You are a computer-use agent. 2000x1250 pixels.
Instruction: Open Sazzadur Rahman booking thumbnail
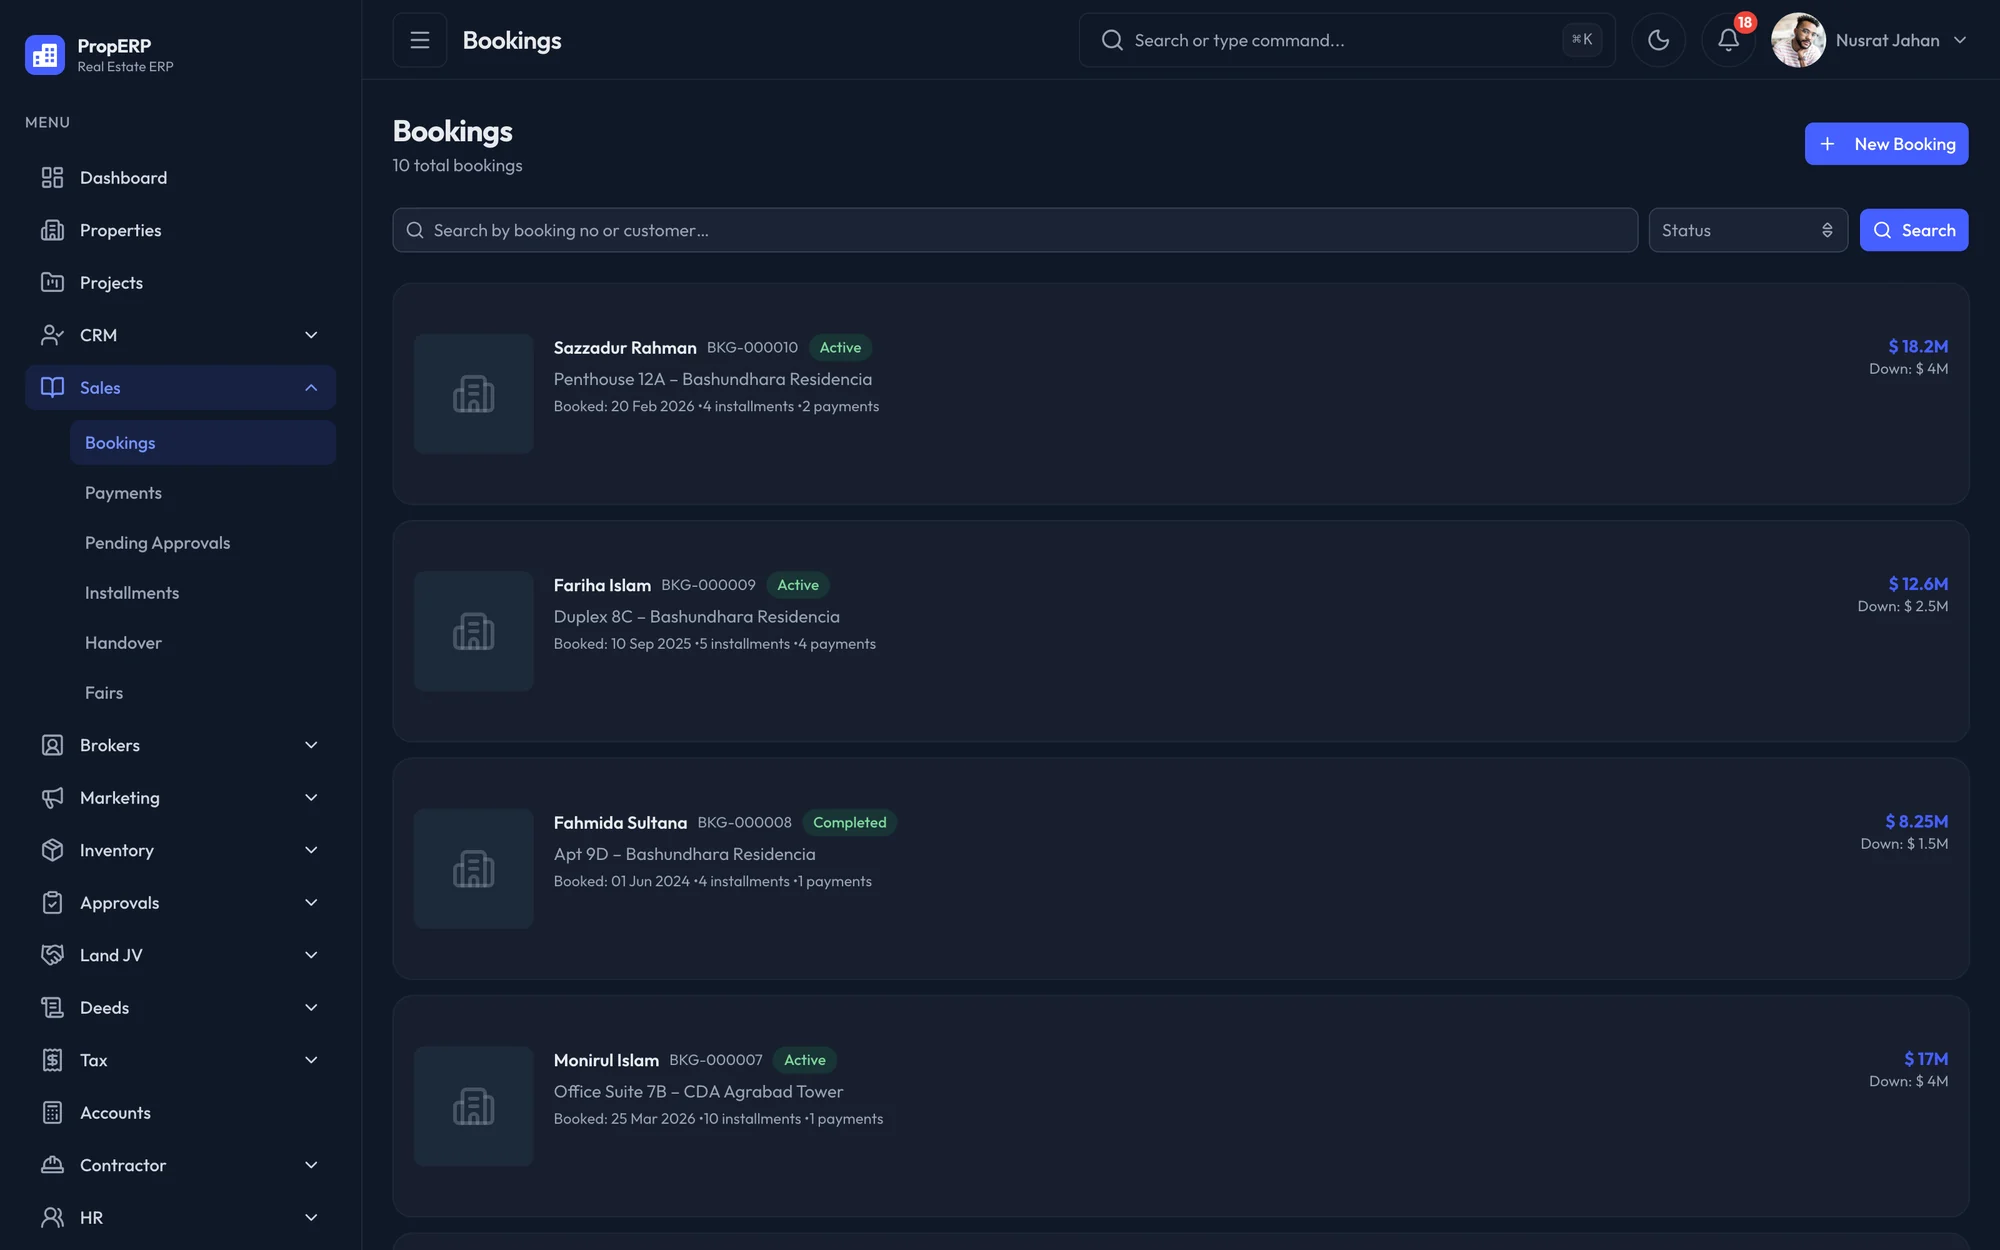point(474,394)
